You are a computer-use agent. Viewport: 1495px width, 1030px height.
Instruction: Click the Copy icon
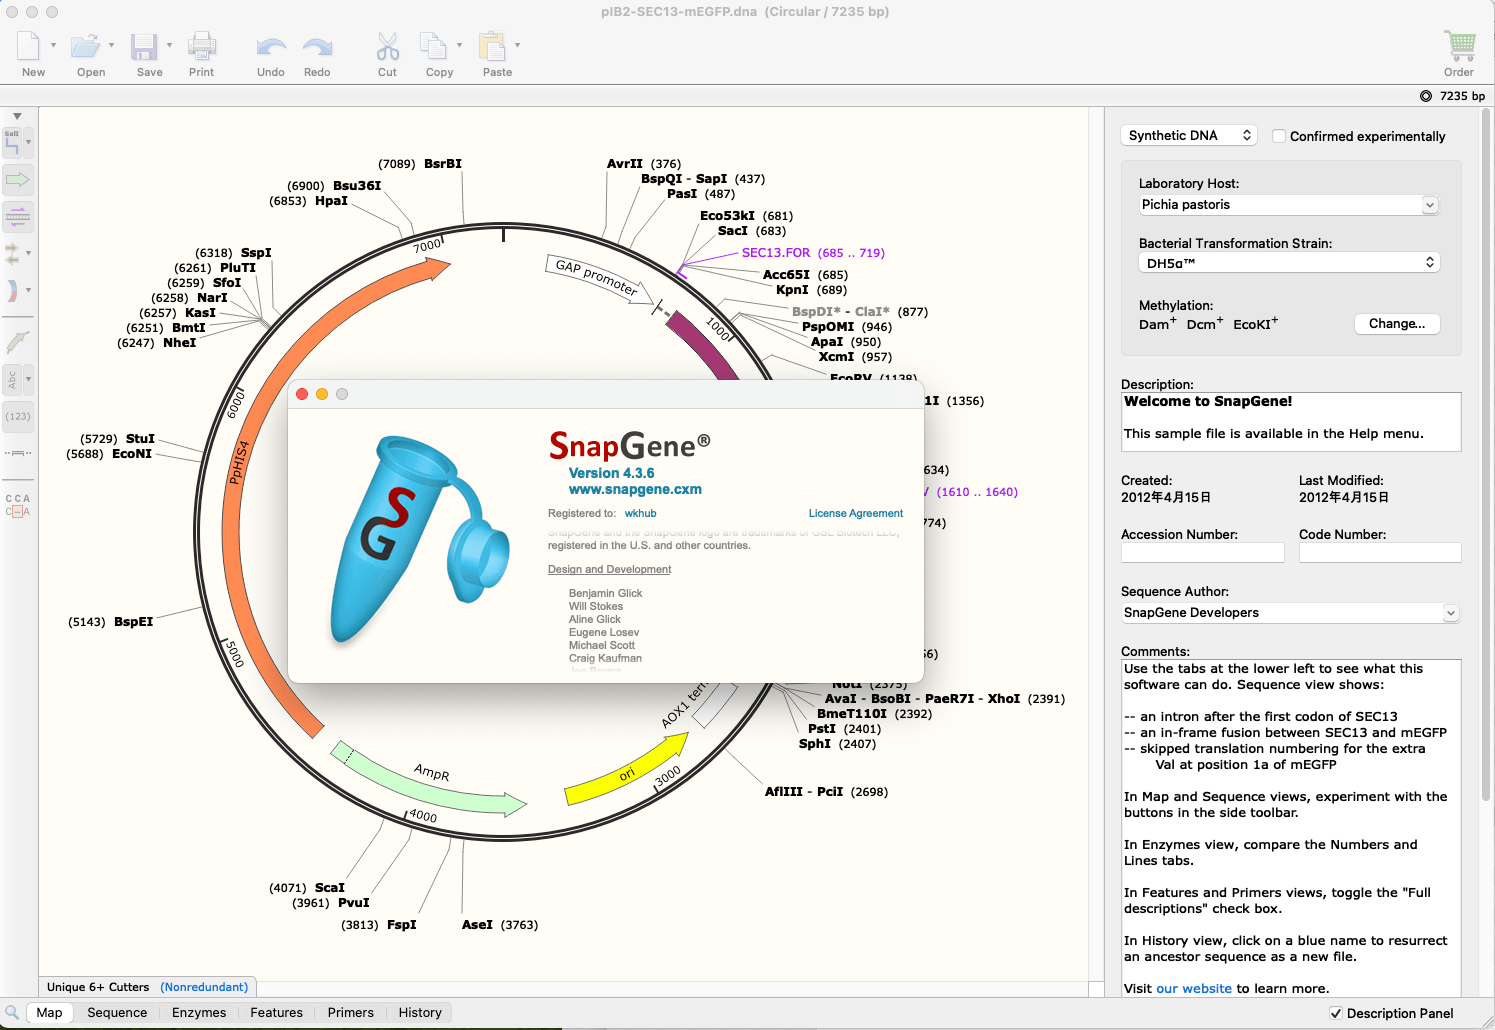tap(434, 46)
